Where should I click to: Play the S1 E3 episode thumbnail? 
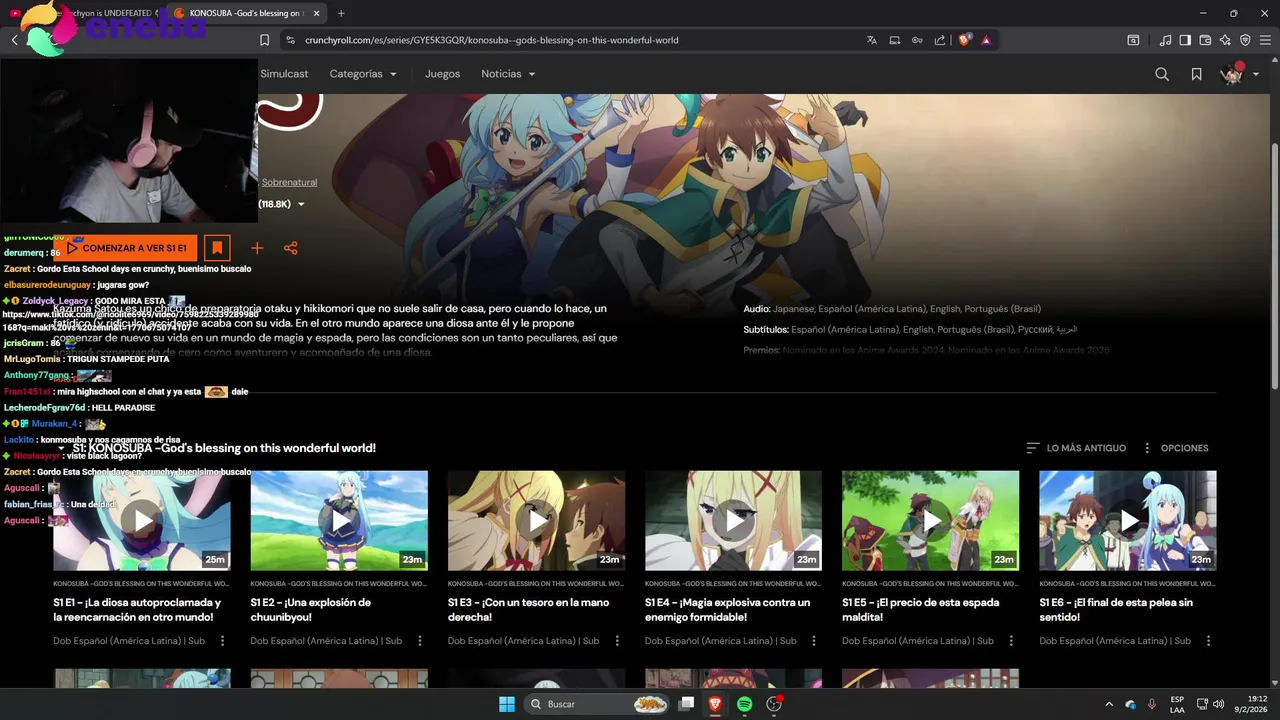536,521
